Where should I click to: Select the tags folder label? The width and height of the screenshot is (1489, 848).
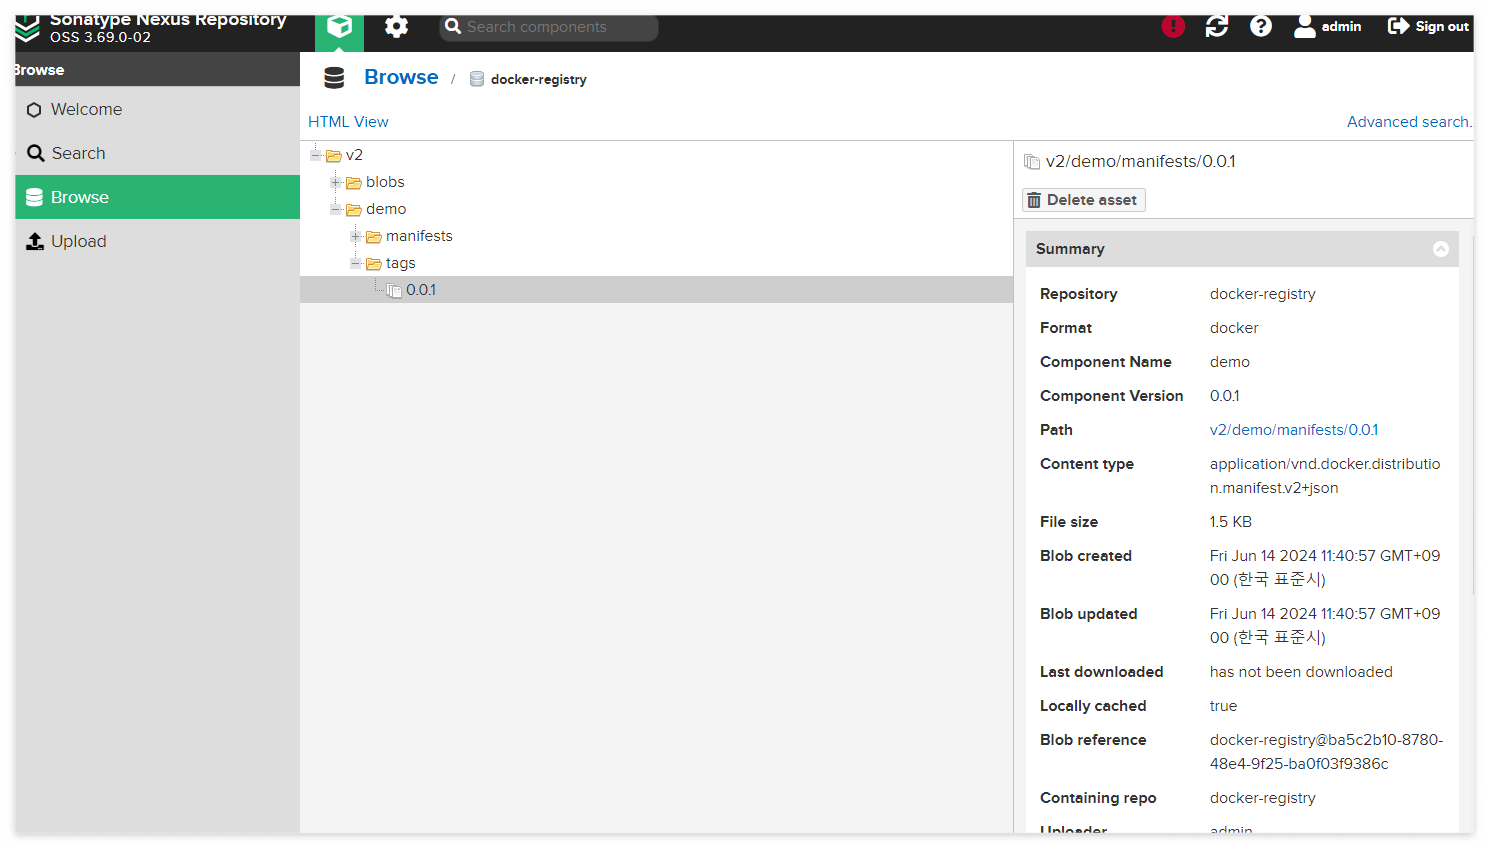(x=400, y=263)
